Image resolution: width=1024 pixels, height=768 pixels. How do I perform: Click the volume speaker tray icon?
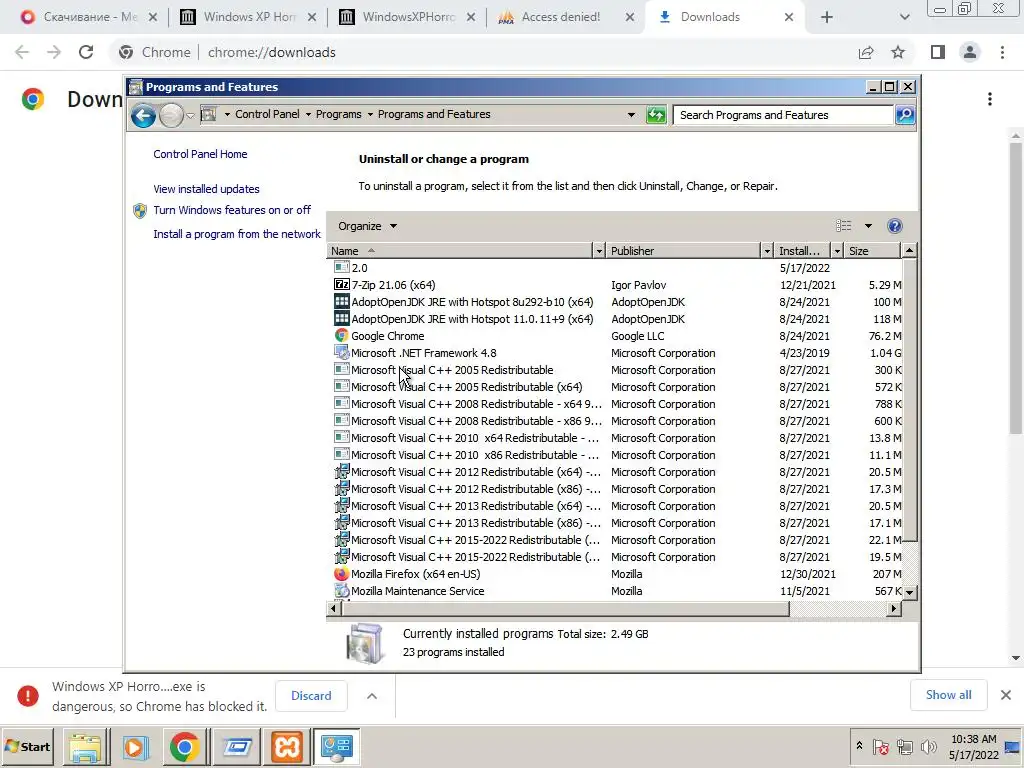point(928,746)
